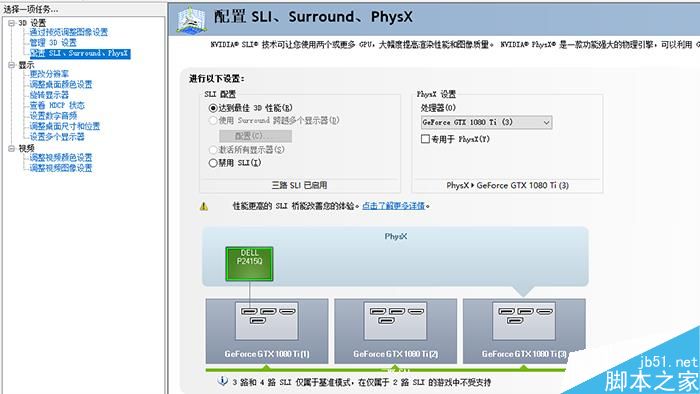Viewport: 700px width, 394px height.
Task: Open PhysX 处理器 dropdown GeForce GTX 1080 Ti
Action: click(487, 122)
